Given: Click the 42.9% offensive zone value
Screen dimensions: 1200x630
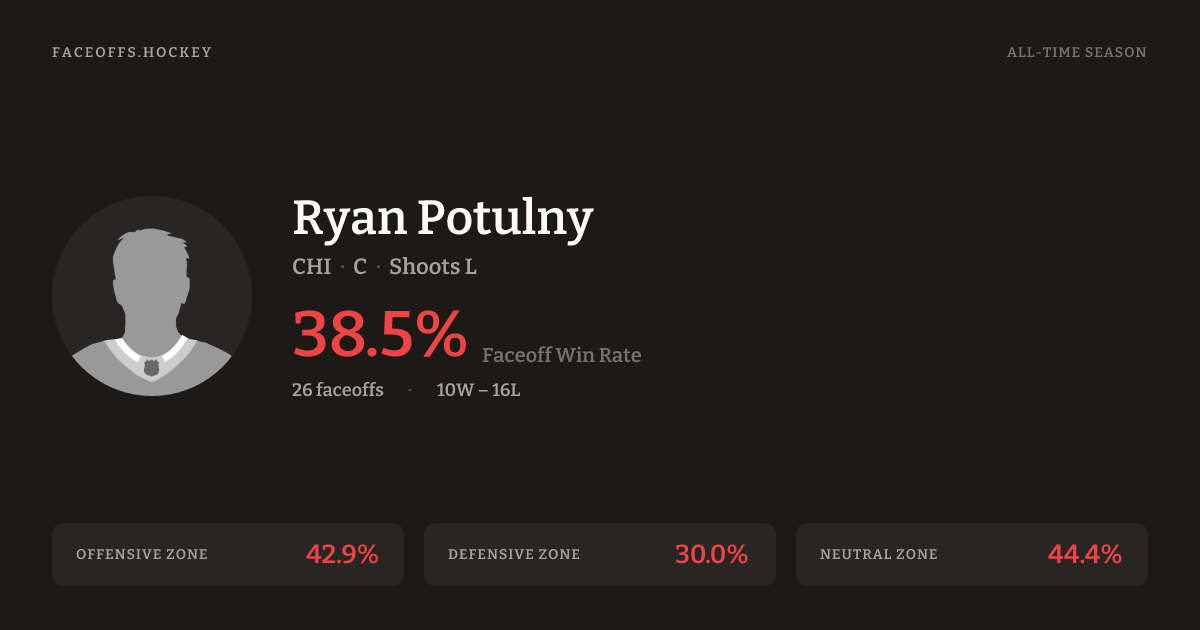Looking at the screenshot, I should point(342,554).
